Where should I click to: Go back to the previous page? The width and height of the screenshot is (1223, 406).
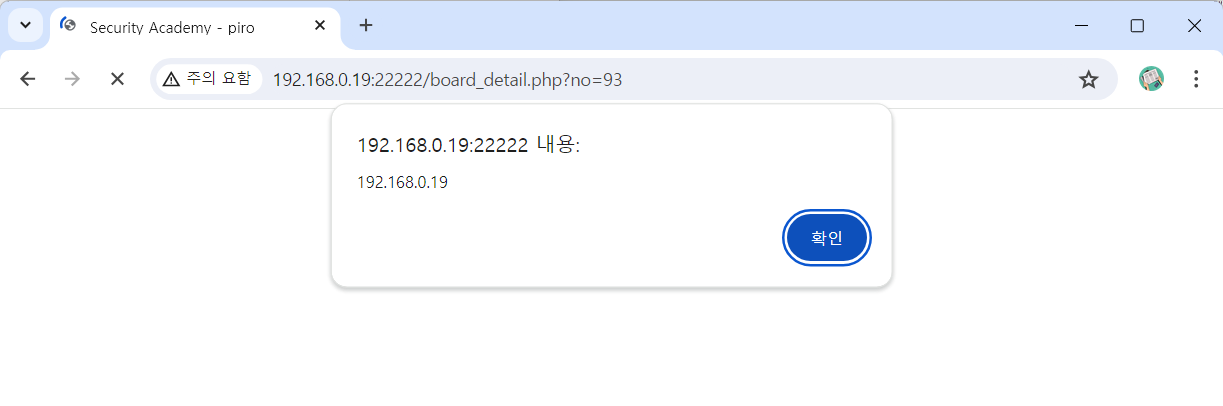pos(27,79)
